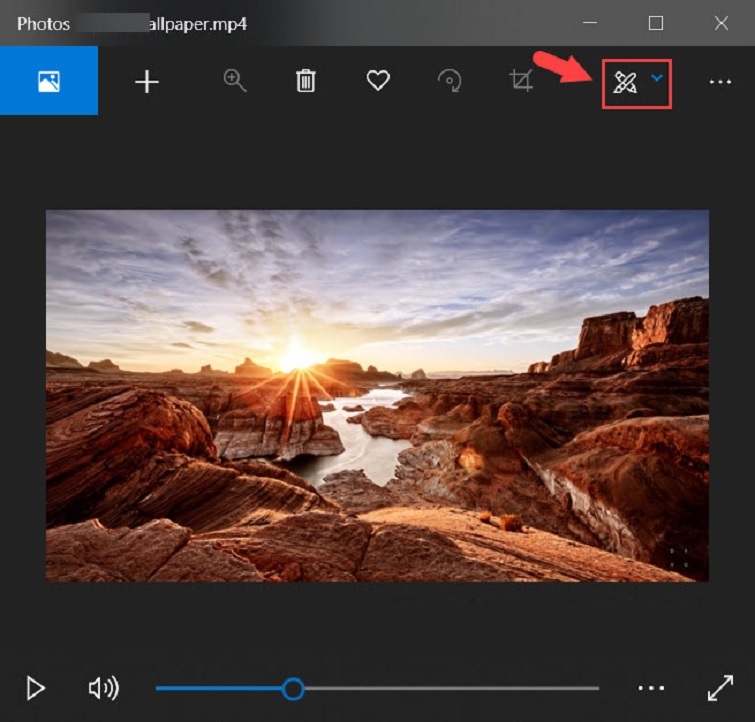
Task: Select the crop tool icon
Action: (x=521, y=82)
